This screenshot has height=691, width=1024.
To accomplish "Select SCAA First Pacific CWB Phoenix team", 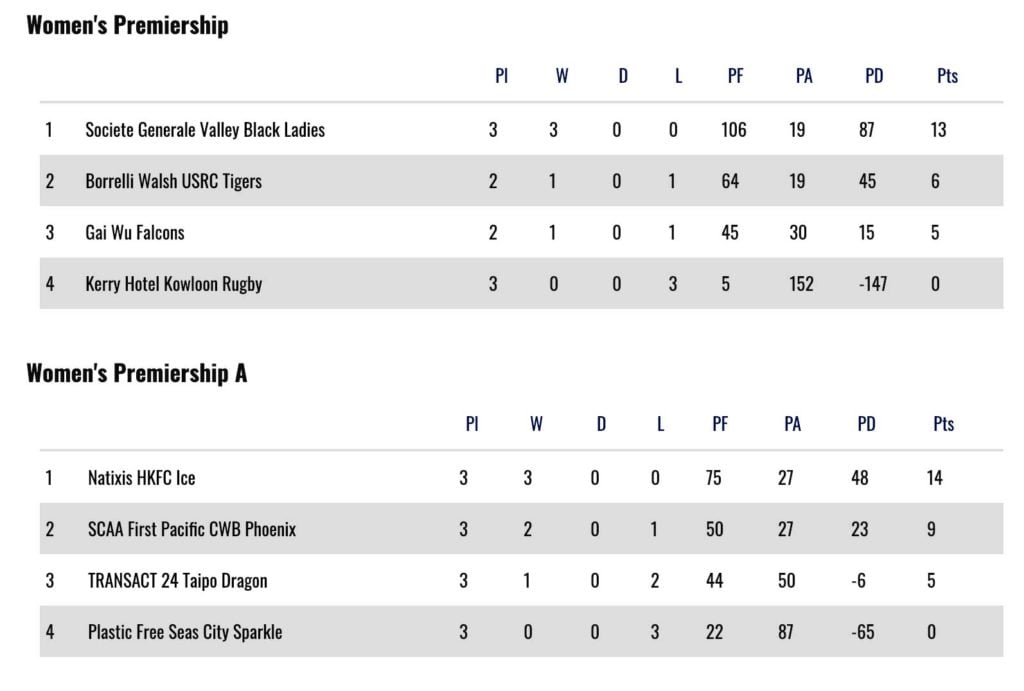I will click(192, 529).
